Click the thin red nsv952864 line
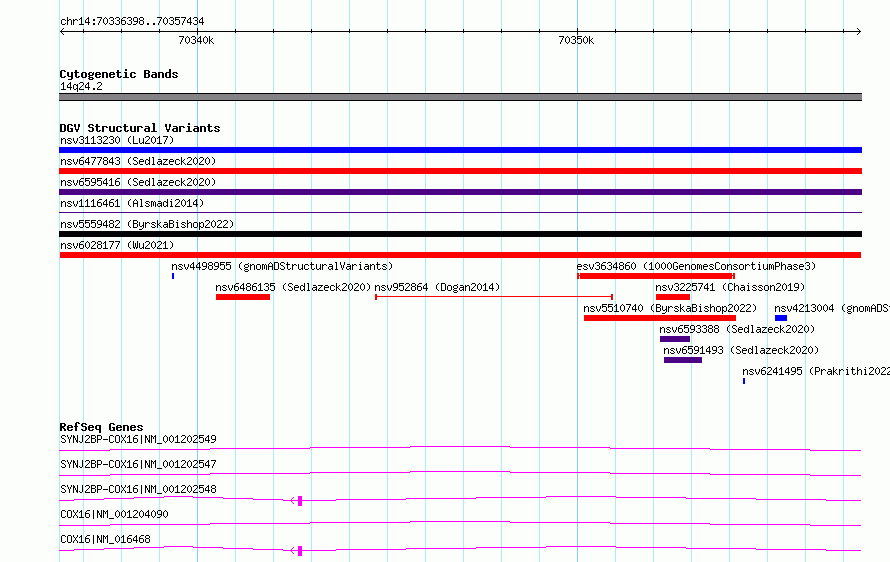The image size is (890, 562). (494, 297)
